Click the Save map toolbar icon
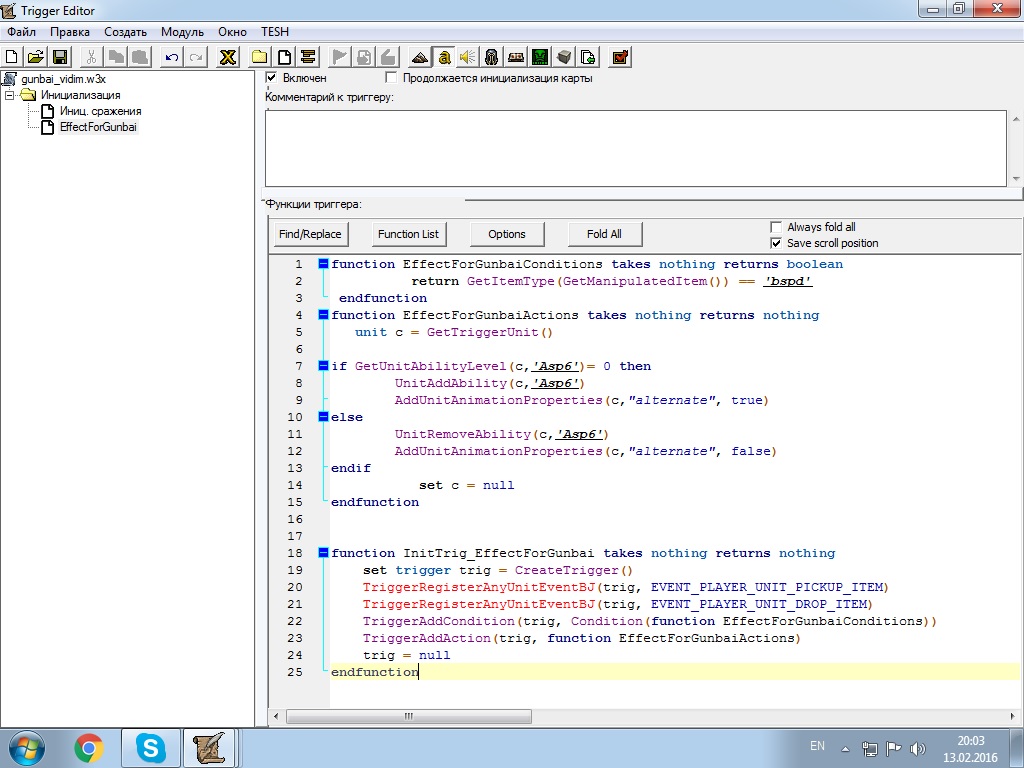 (60, 56)
